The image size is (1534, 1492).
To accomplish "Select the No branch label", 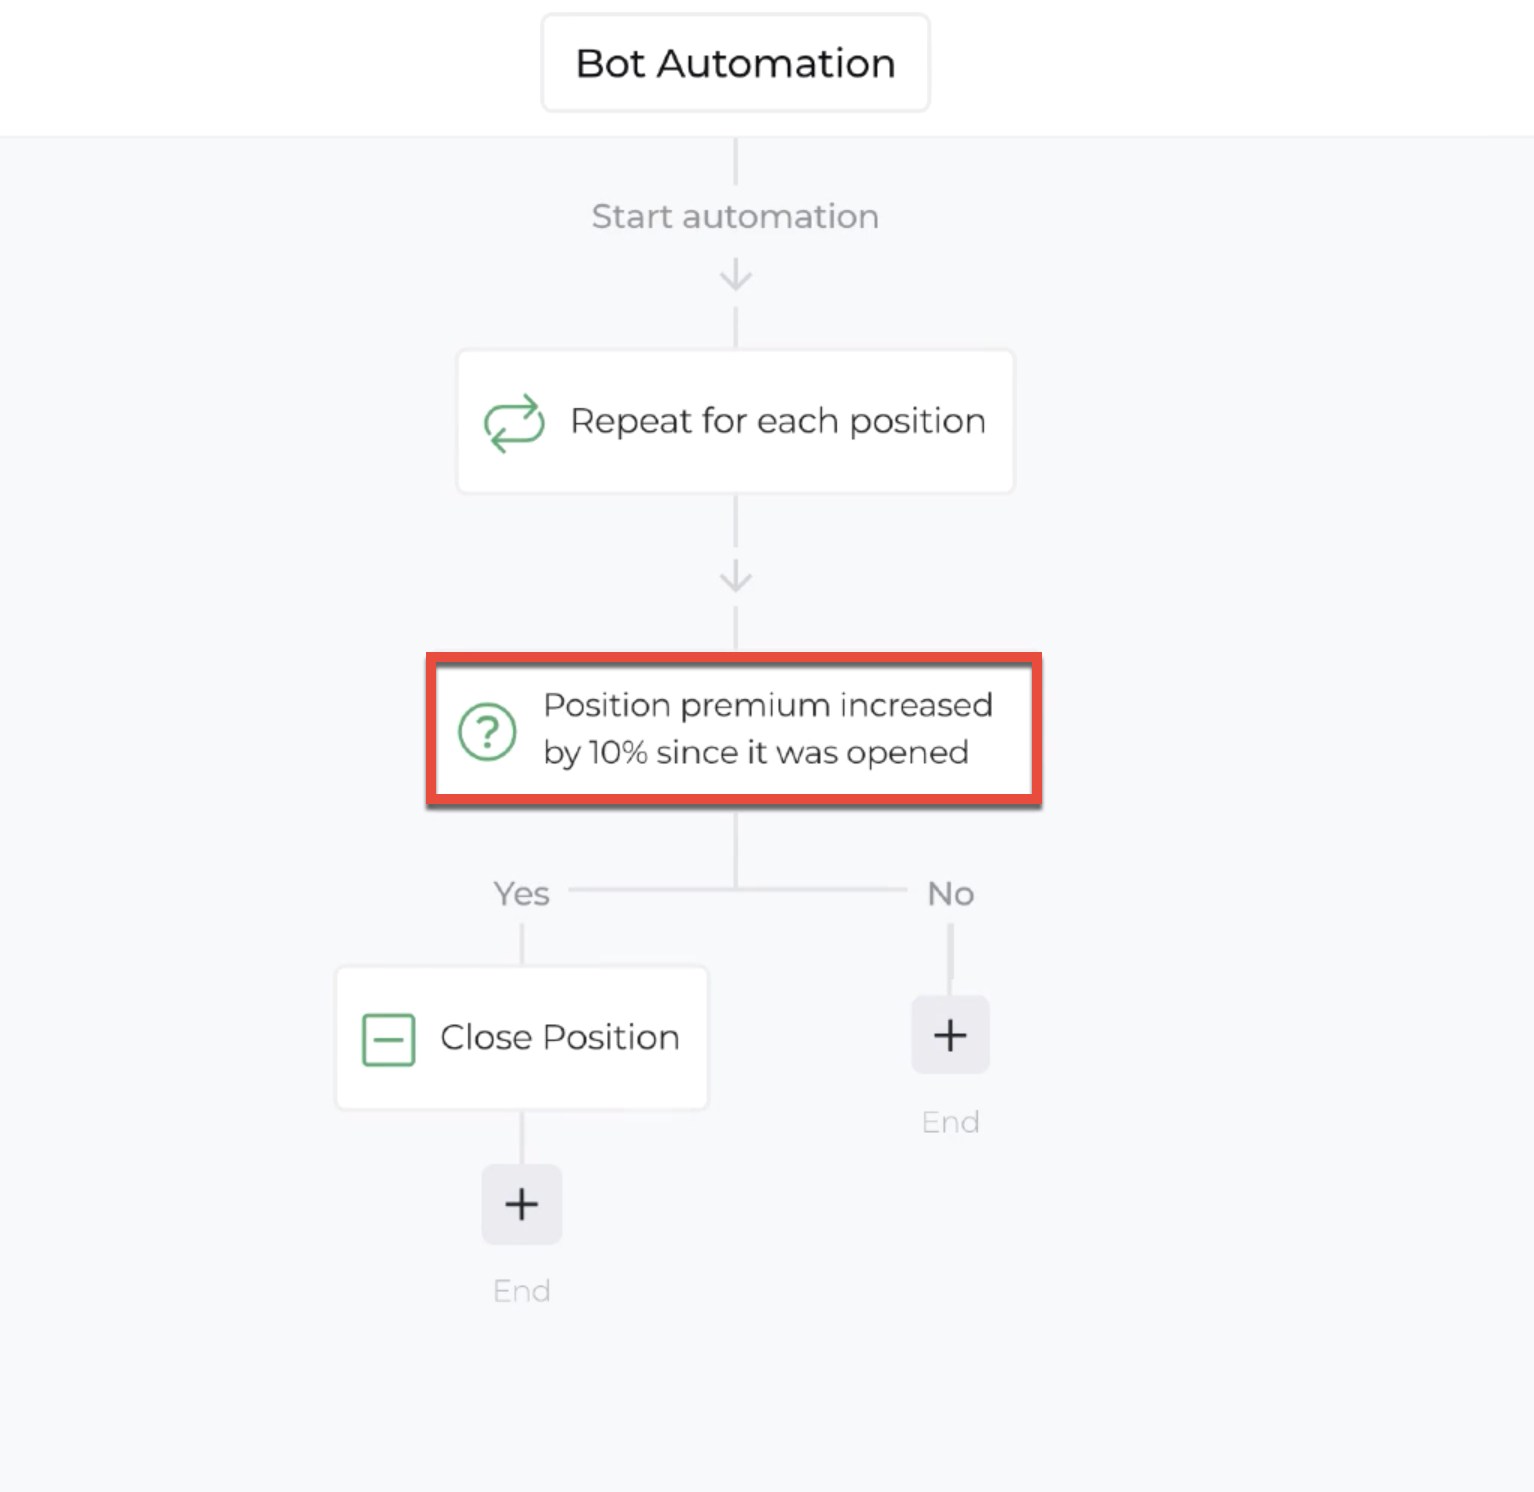I will (x=950, y=893).
